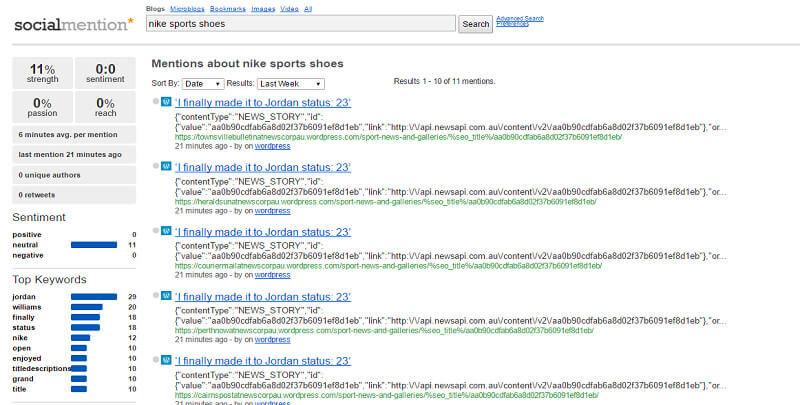Click WordPress icon beside Herald Sun result
The height and width of the screenshot is (405, 800).
tap(166, 166)
